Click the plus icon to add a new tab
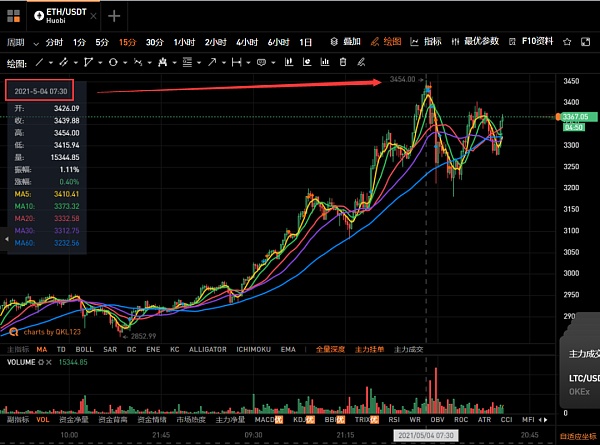 pos(115,16)
